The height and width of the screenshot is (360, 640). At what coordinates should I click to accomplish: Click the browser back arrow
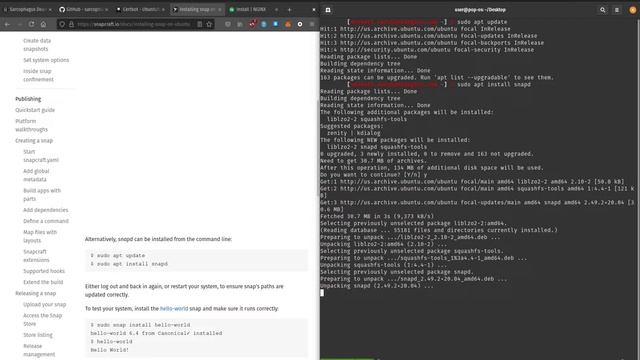7,24
